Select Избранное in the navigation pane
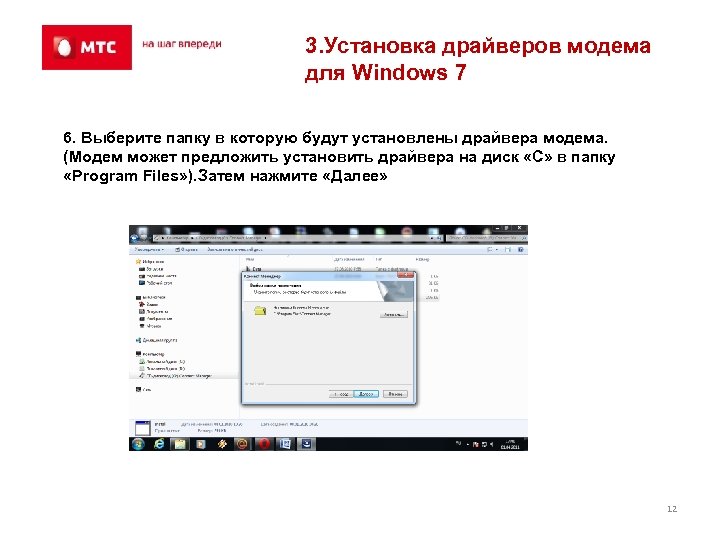Image resolution: width=720 pixels, height=540 pixels. click(150, 261)
